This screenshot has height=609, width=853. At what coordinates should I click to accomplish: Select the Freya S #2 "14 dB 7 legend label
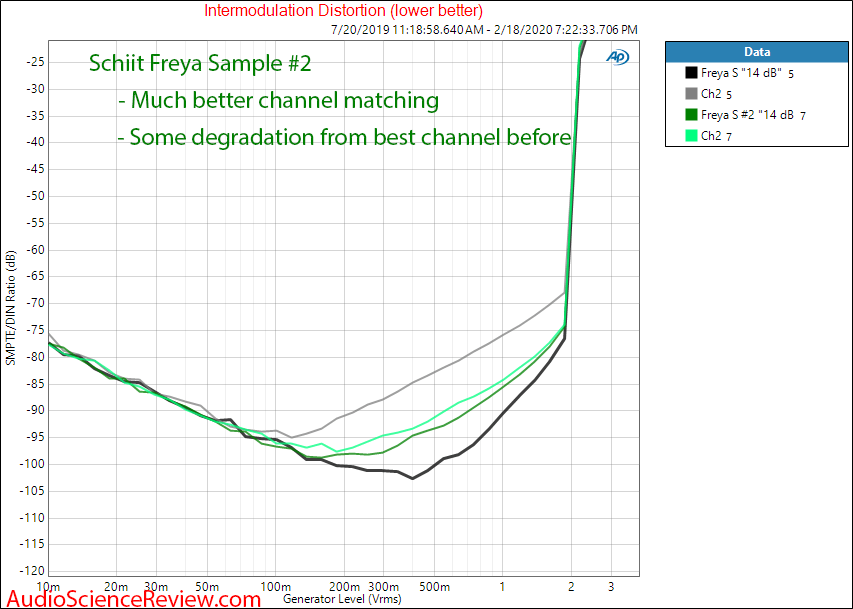tap(753, 115)
